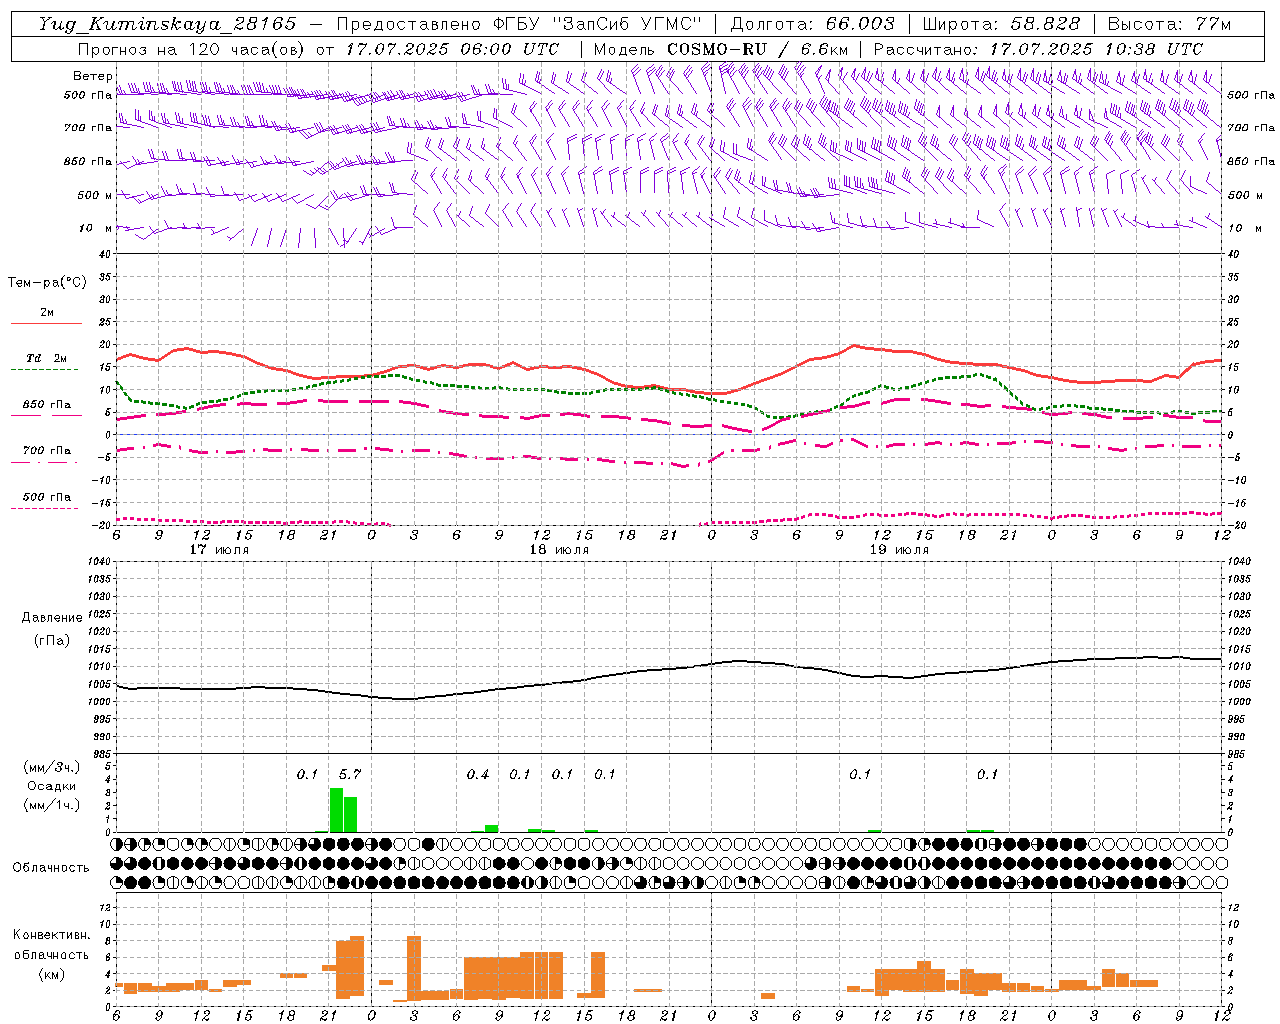
Task: Click the 2м temperature legend entry
Action: point(47,312)
